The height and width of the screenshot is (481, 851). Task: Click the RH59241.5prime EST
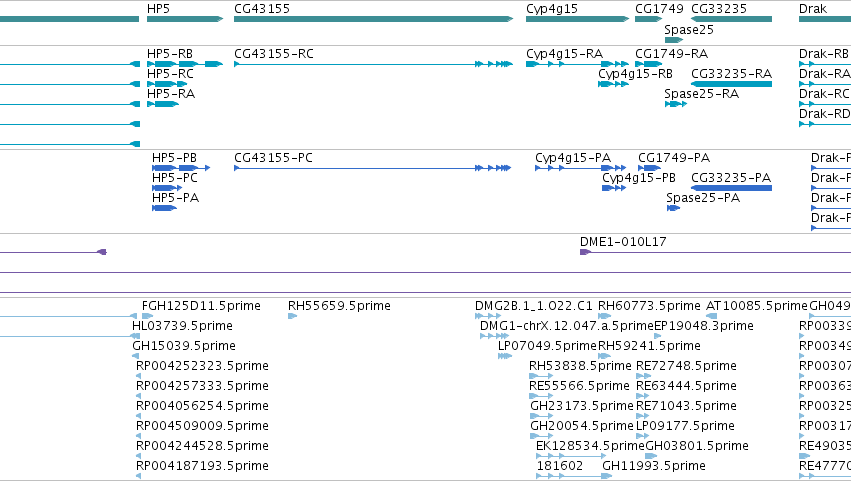[x=605, y=357]
